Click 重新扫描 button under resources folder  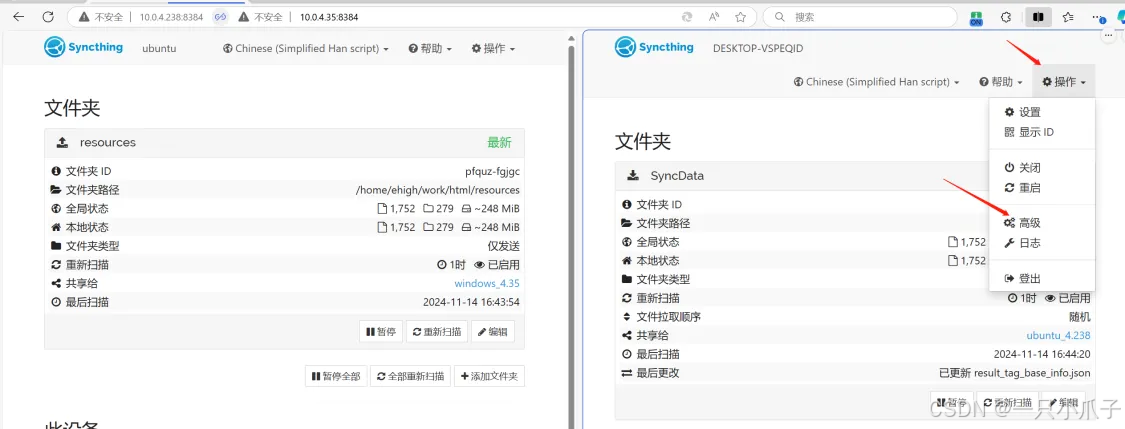[437, 331]
